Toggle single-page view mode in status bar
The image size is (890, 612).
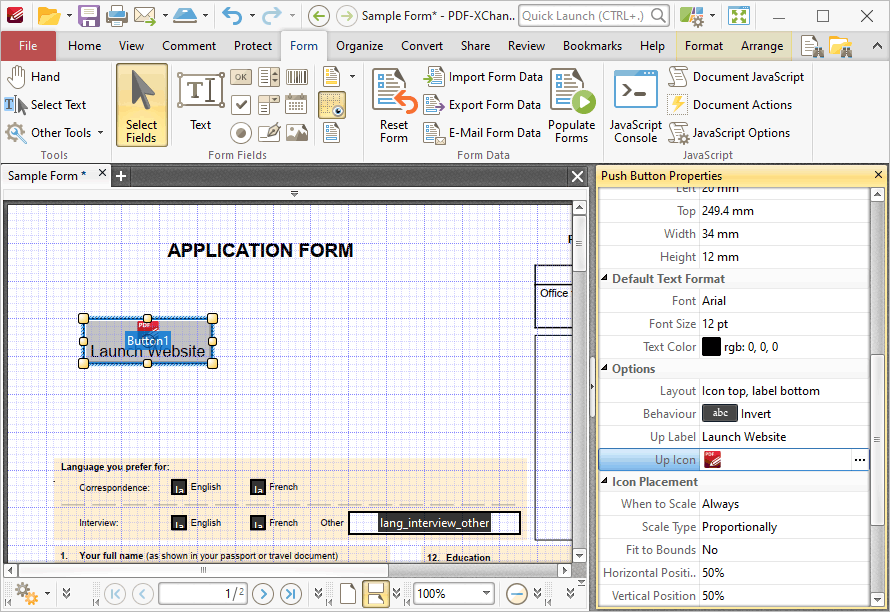349,592
